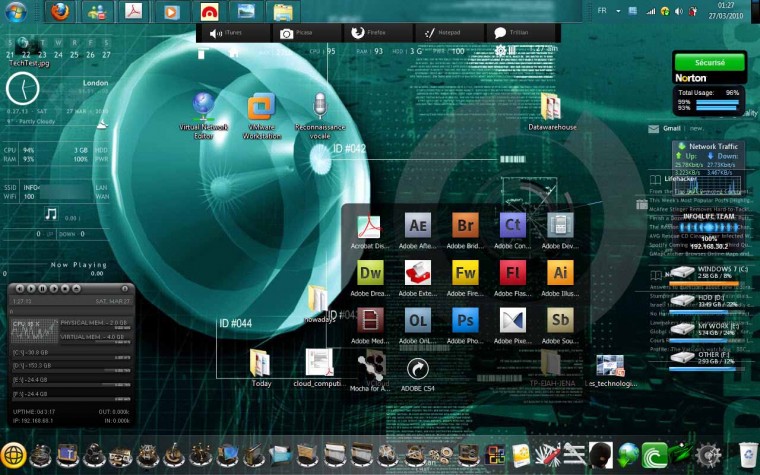
Task: Open Firefox from the taskbar
Action: (x=60, y=12)
